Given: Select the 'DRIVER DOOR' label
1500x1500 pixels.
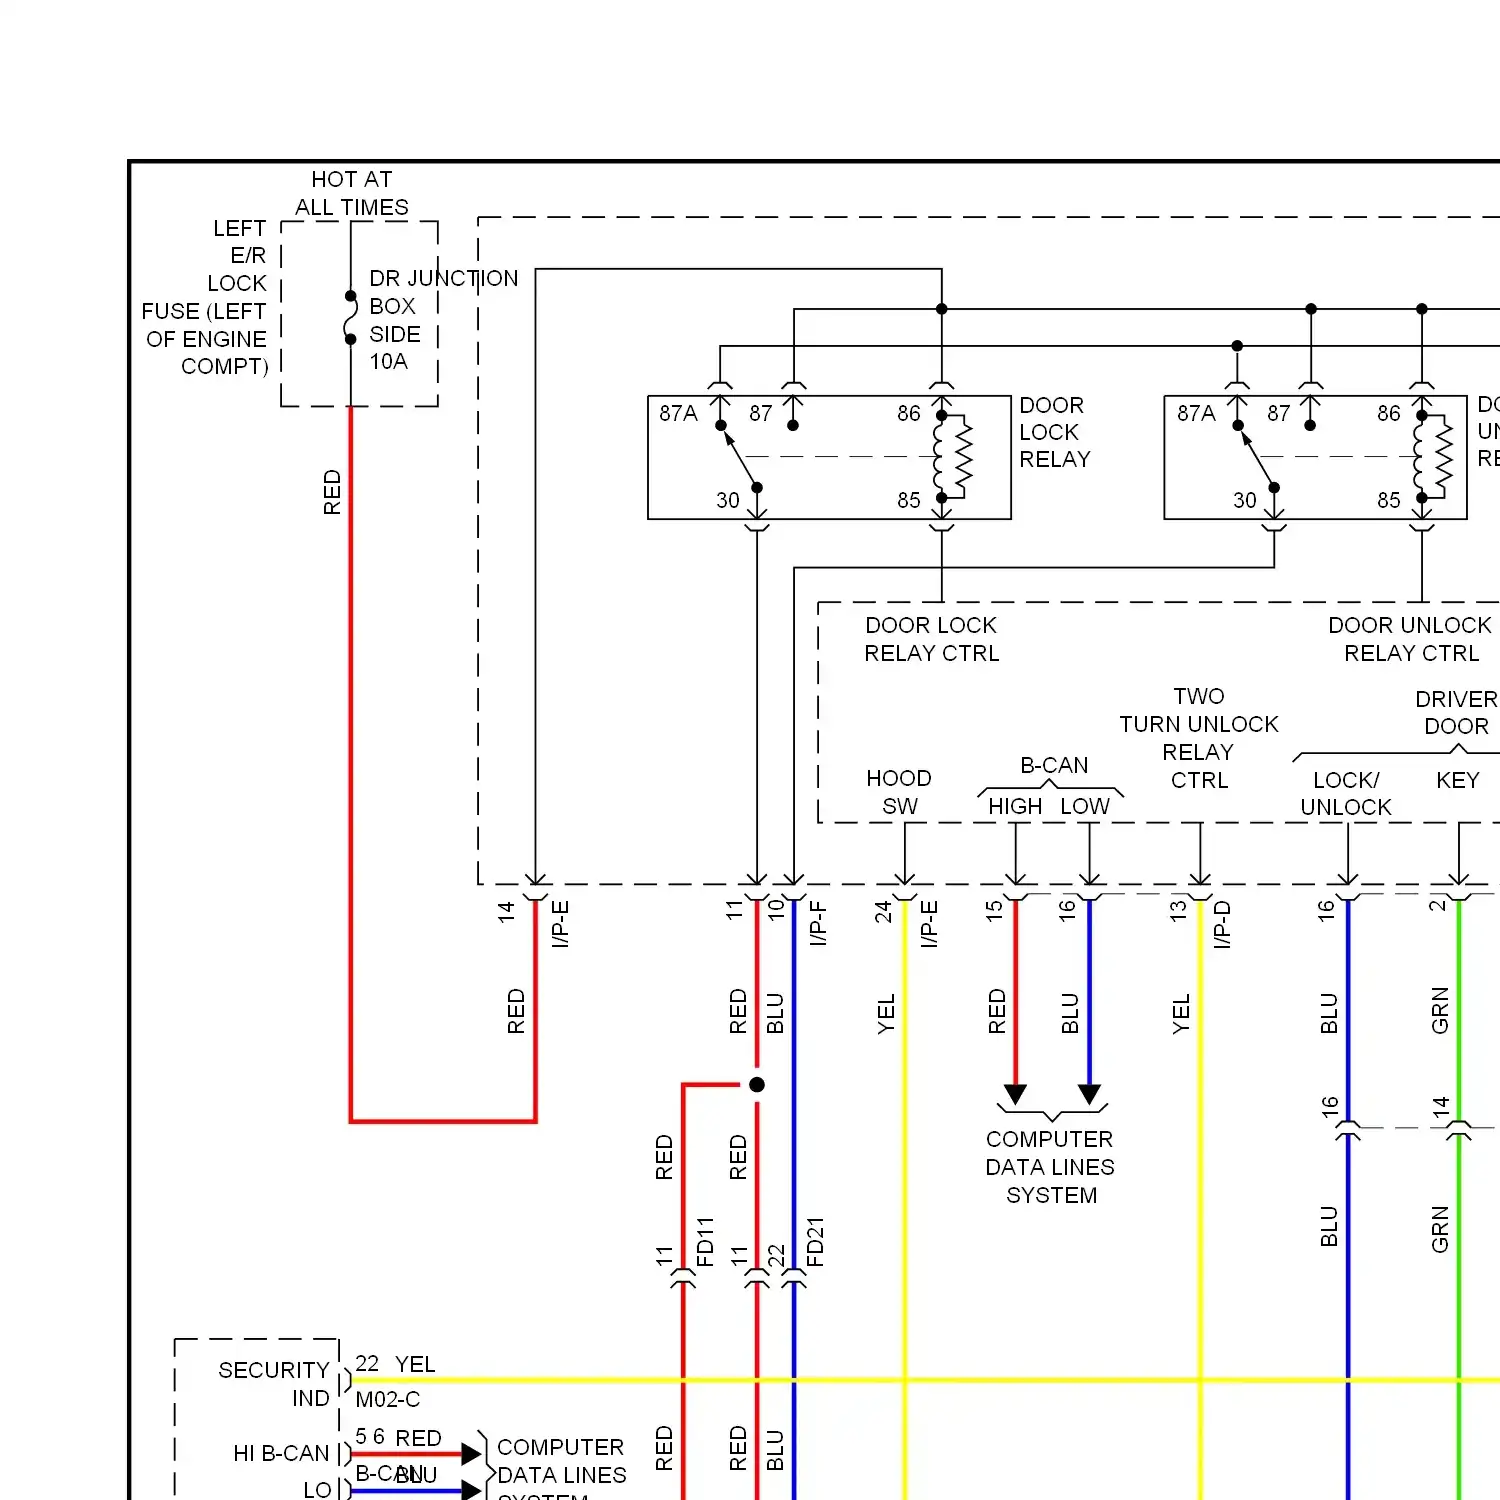Looking at the screenshot, I should point(1456,712).
